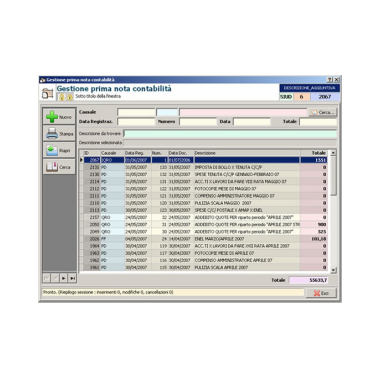Screen dimensions: 380x380
Task: Click the window form icon left of the title
Action: tap(47, 94)
